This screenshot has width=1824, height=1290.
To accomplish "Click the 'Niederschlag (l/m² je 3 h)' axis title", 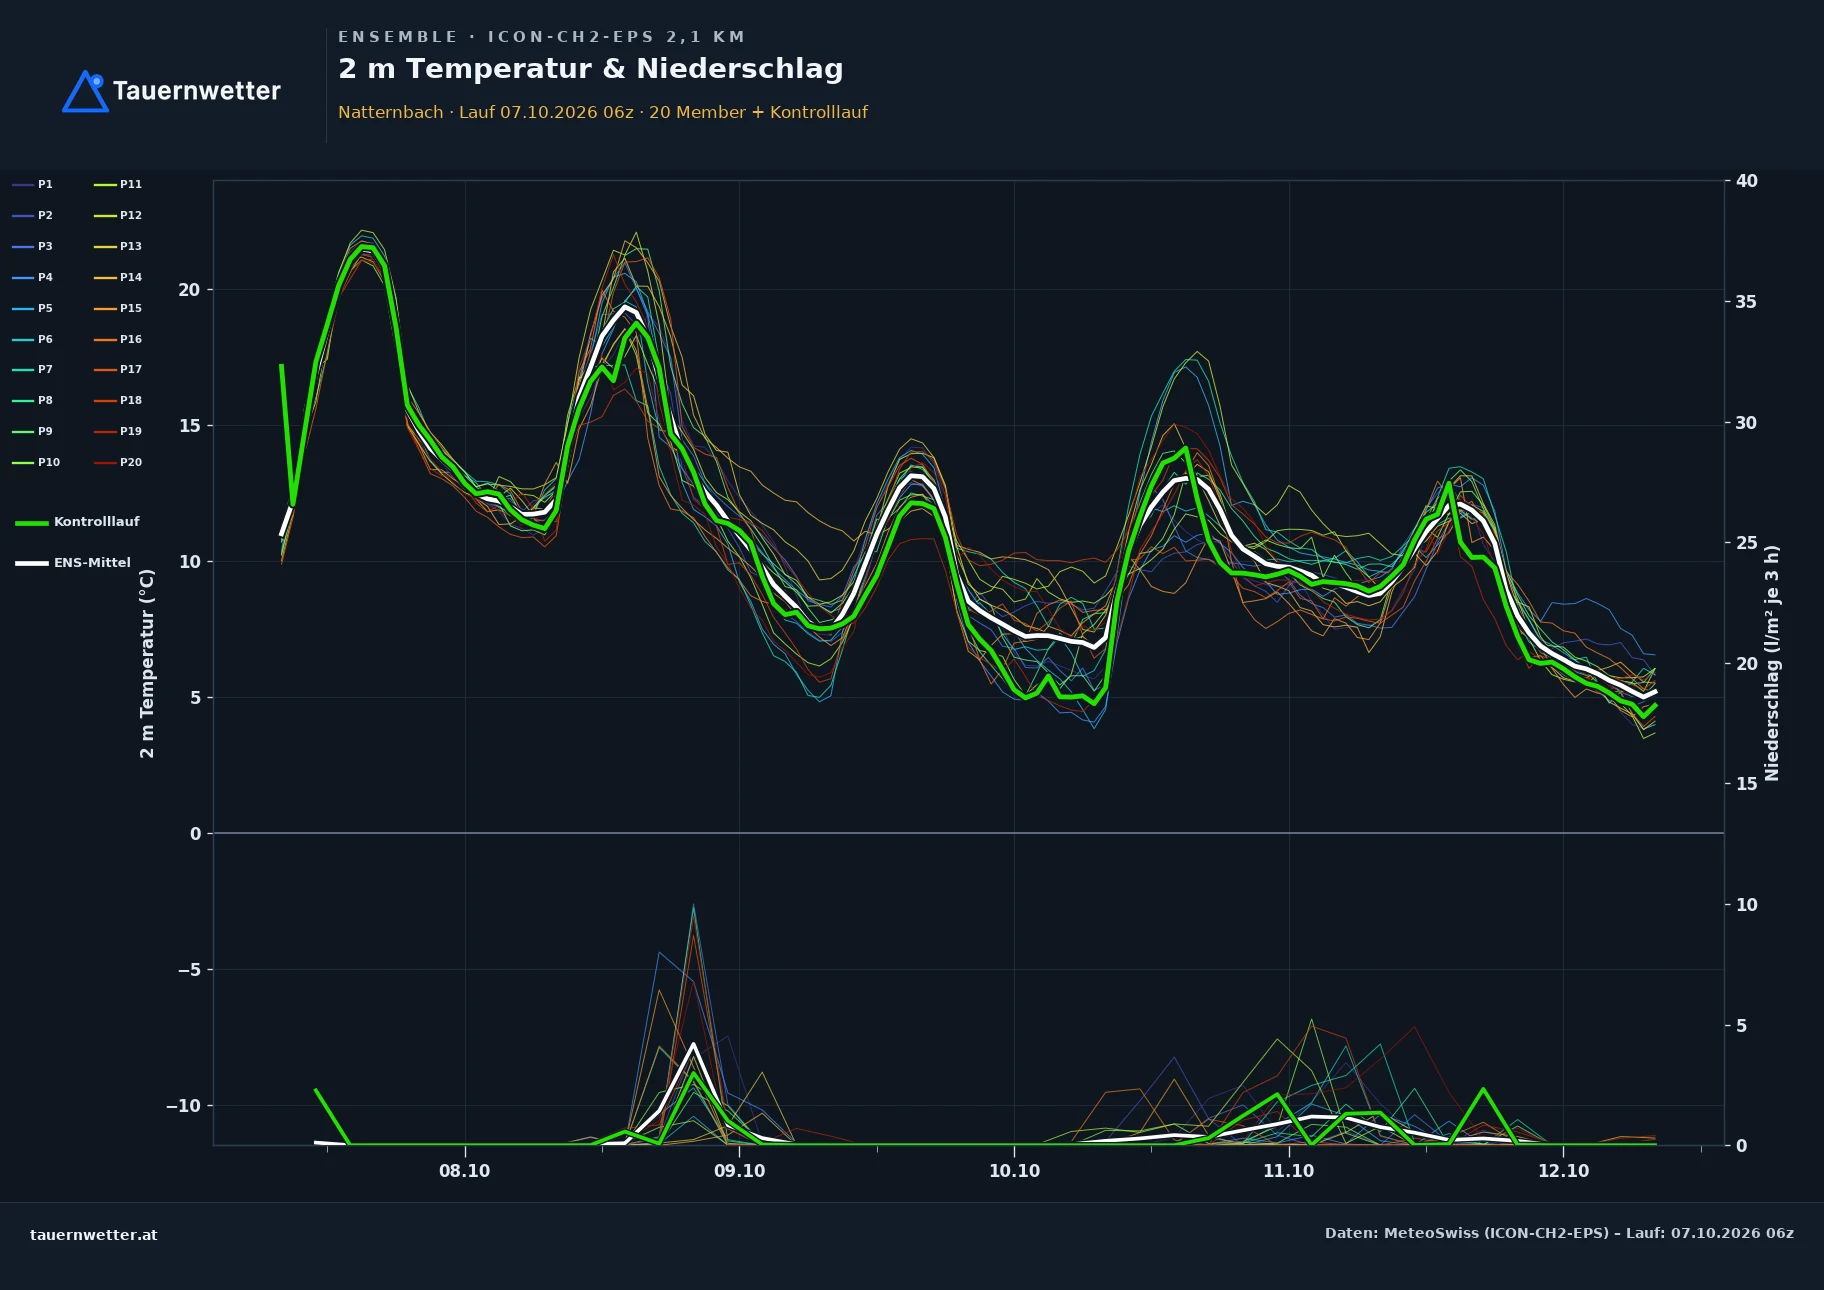I will [x=1772, y=663].
